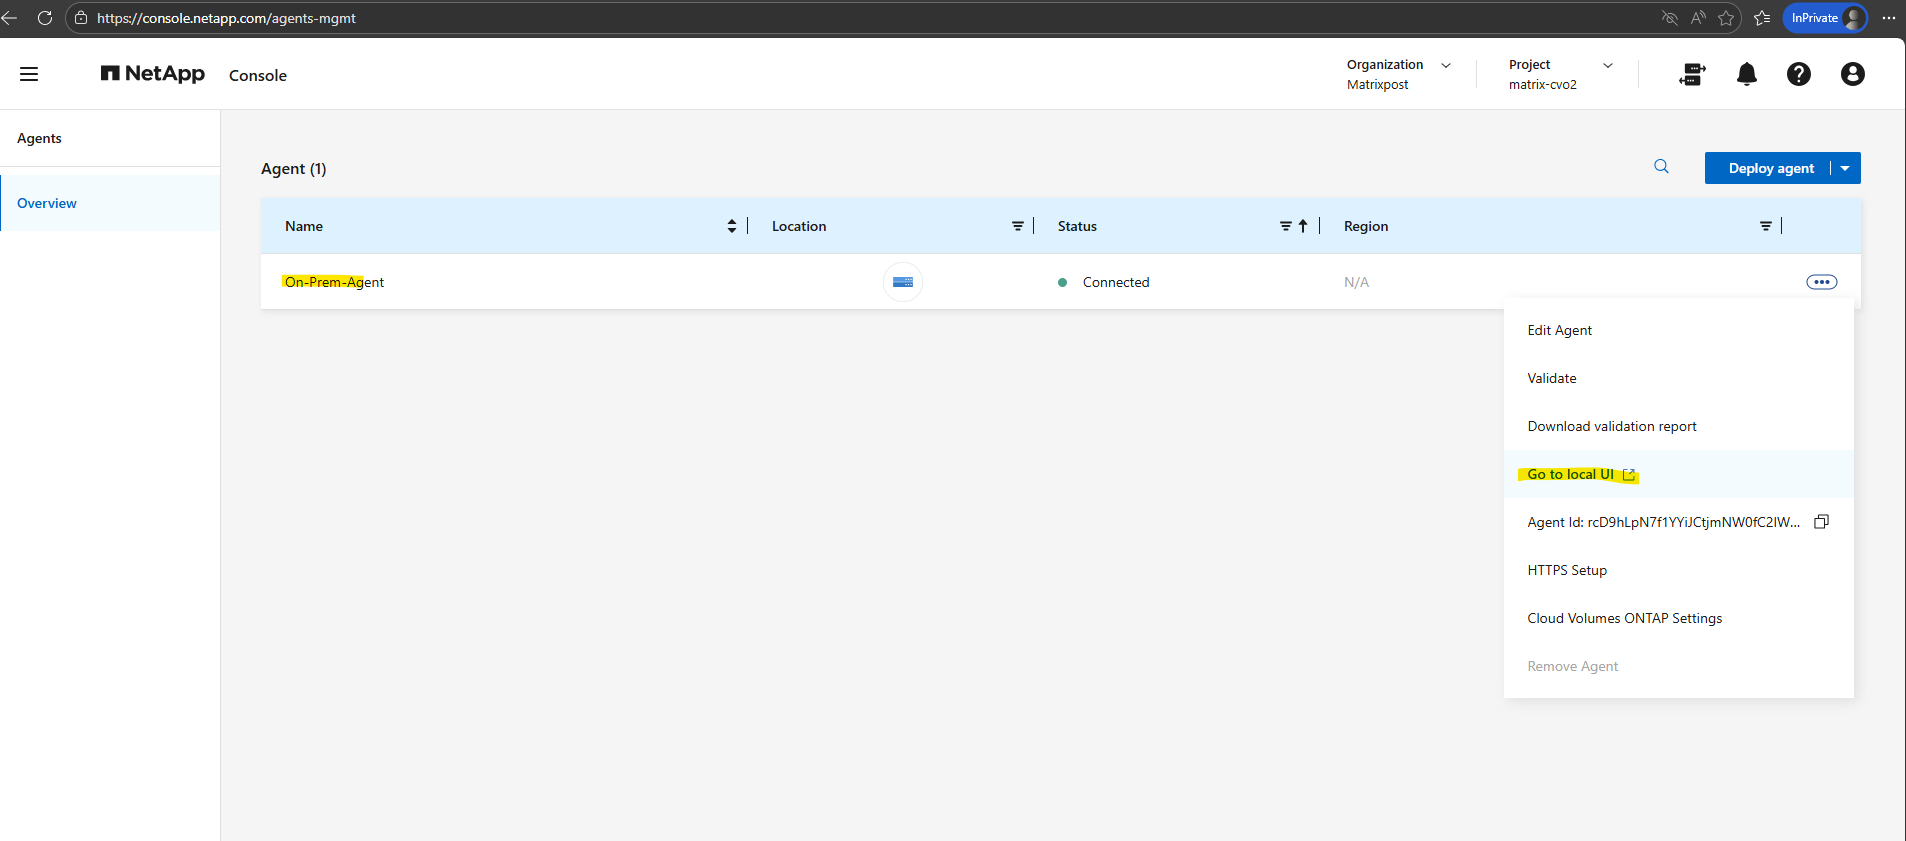Expand the Organization Matrixpost dropdown

[x=1399, y=74]
